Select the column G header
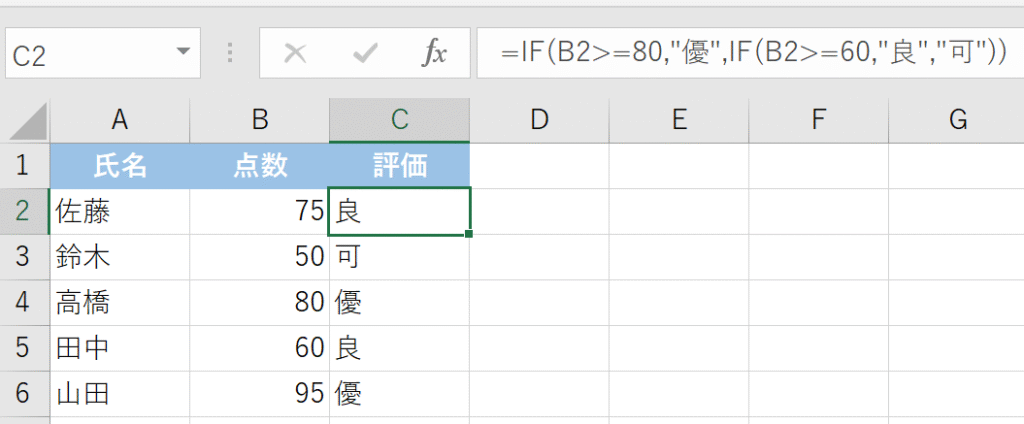 click(x=957, y=120)
